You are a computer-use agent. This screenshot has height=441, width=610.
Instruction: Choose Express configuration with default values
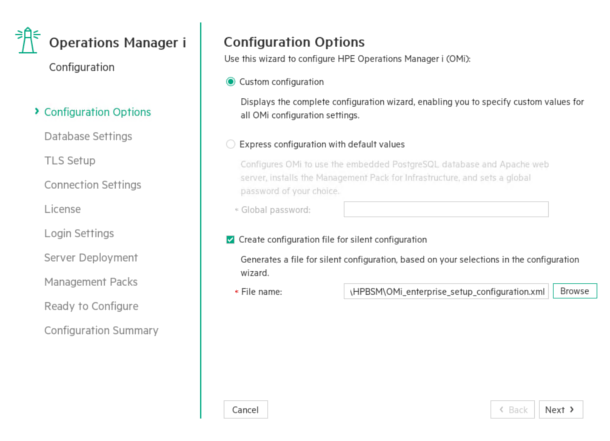(x=231, y=144)
